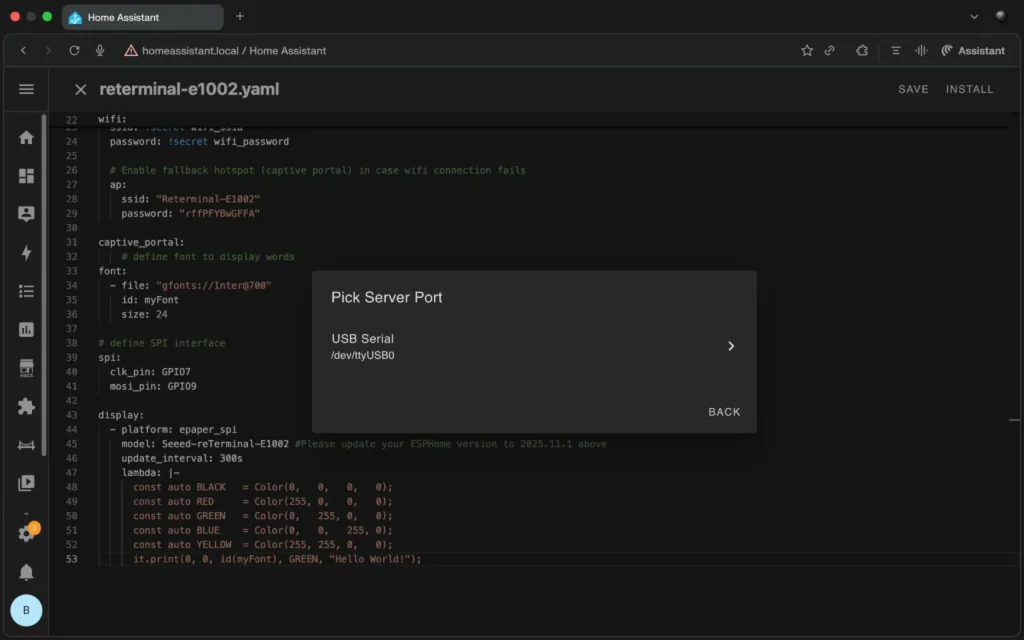Viewport: 1024px width, 640px height.
Task: Click the 'mosi_pin: GPIO9' line
Action: click(153, 386)
